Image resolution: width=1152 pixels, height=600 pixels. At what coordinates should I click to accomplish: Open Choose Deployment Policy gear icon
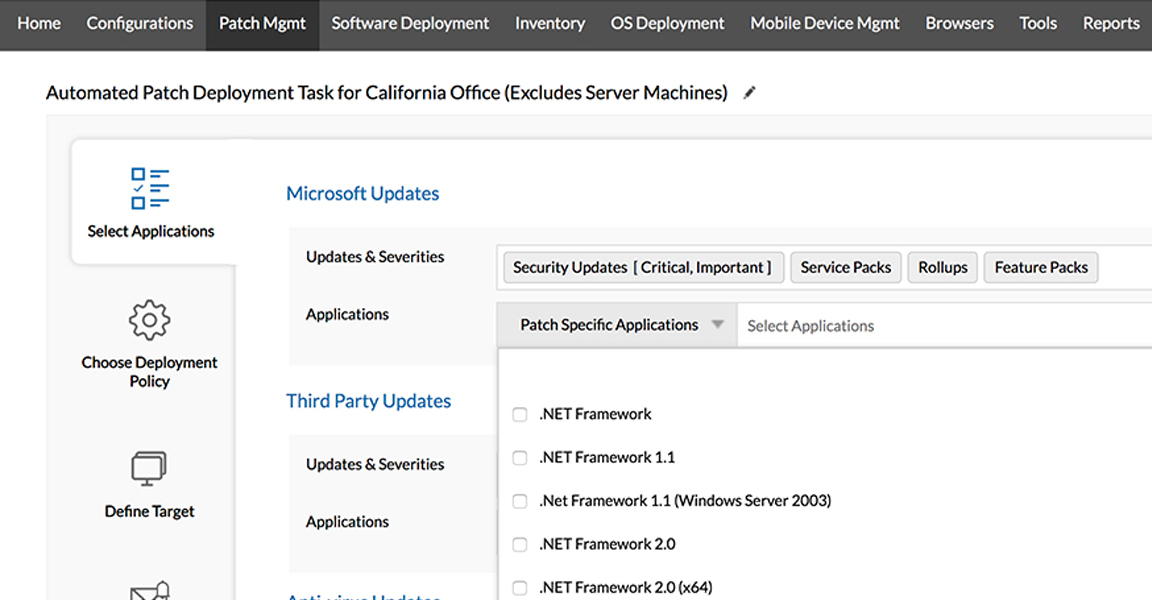click(x=150, y=320)
